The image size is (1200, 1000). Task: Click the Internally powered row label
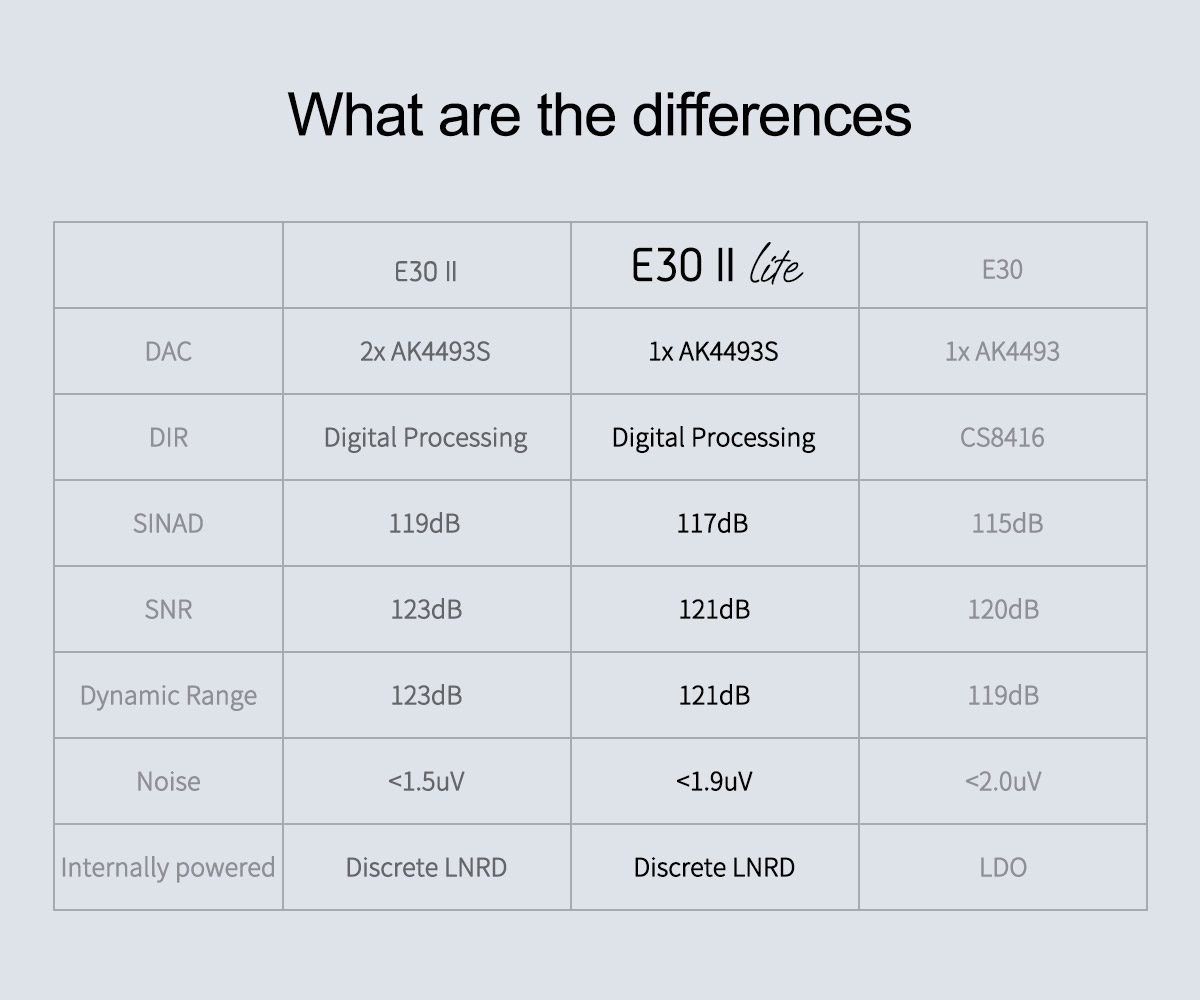point(168,868)
